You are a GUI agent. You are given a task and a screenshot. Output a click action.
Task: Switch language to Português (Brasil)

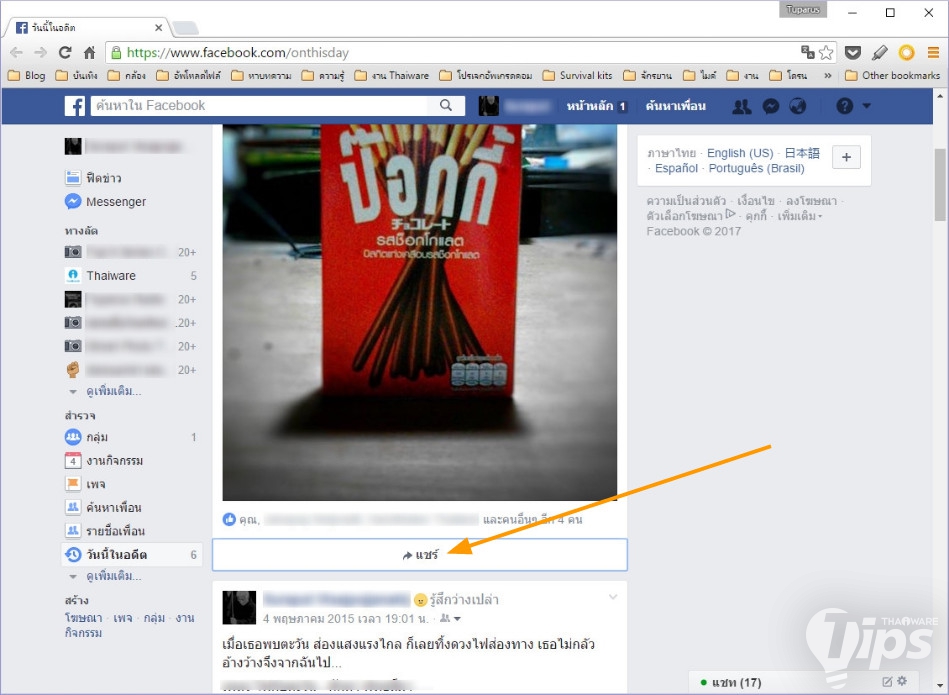coord(757,168)
